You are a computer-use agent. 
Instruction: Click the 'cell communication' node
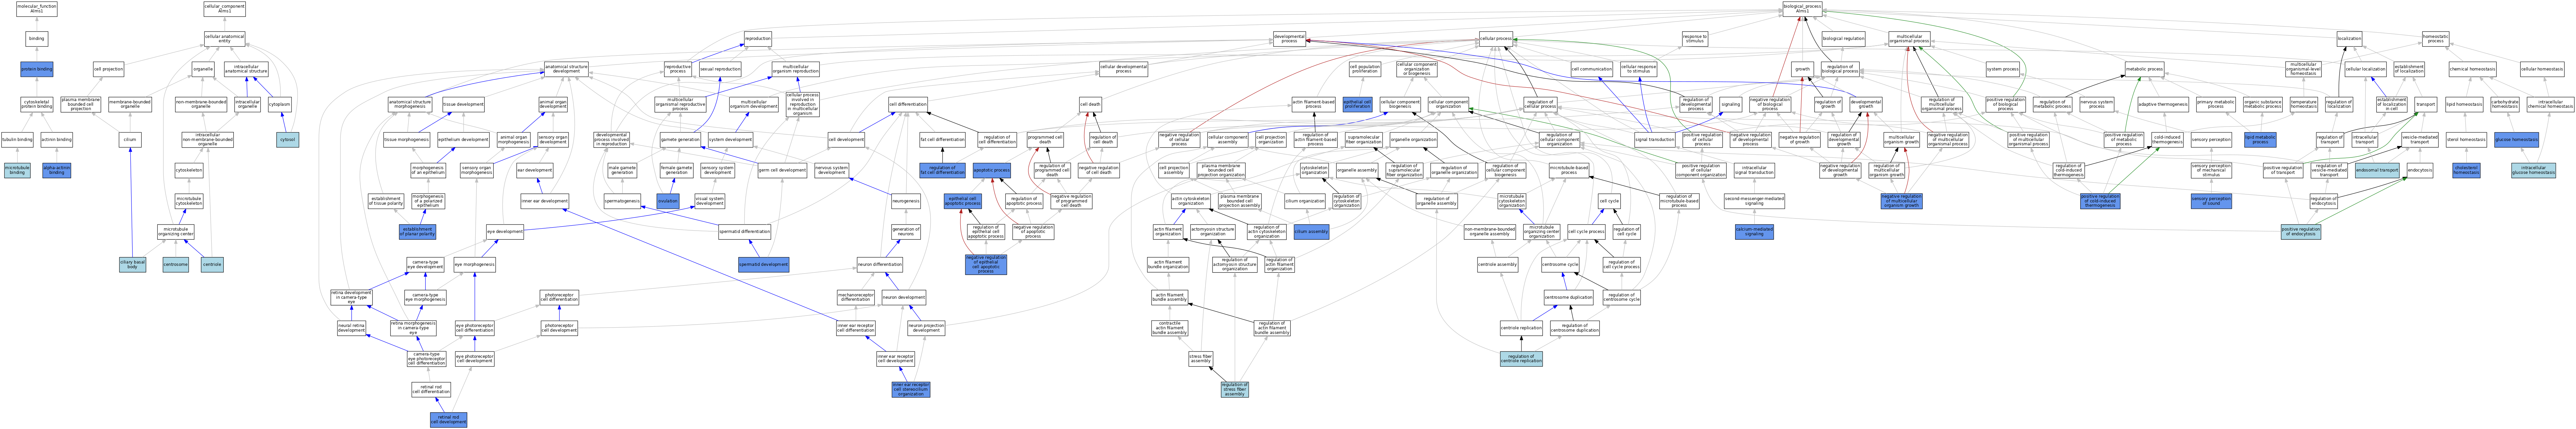[1591, 69]
